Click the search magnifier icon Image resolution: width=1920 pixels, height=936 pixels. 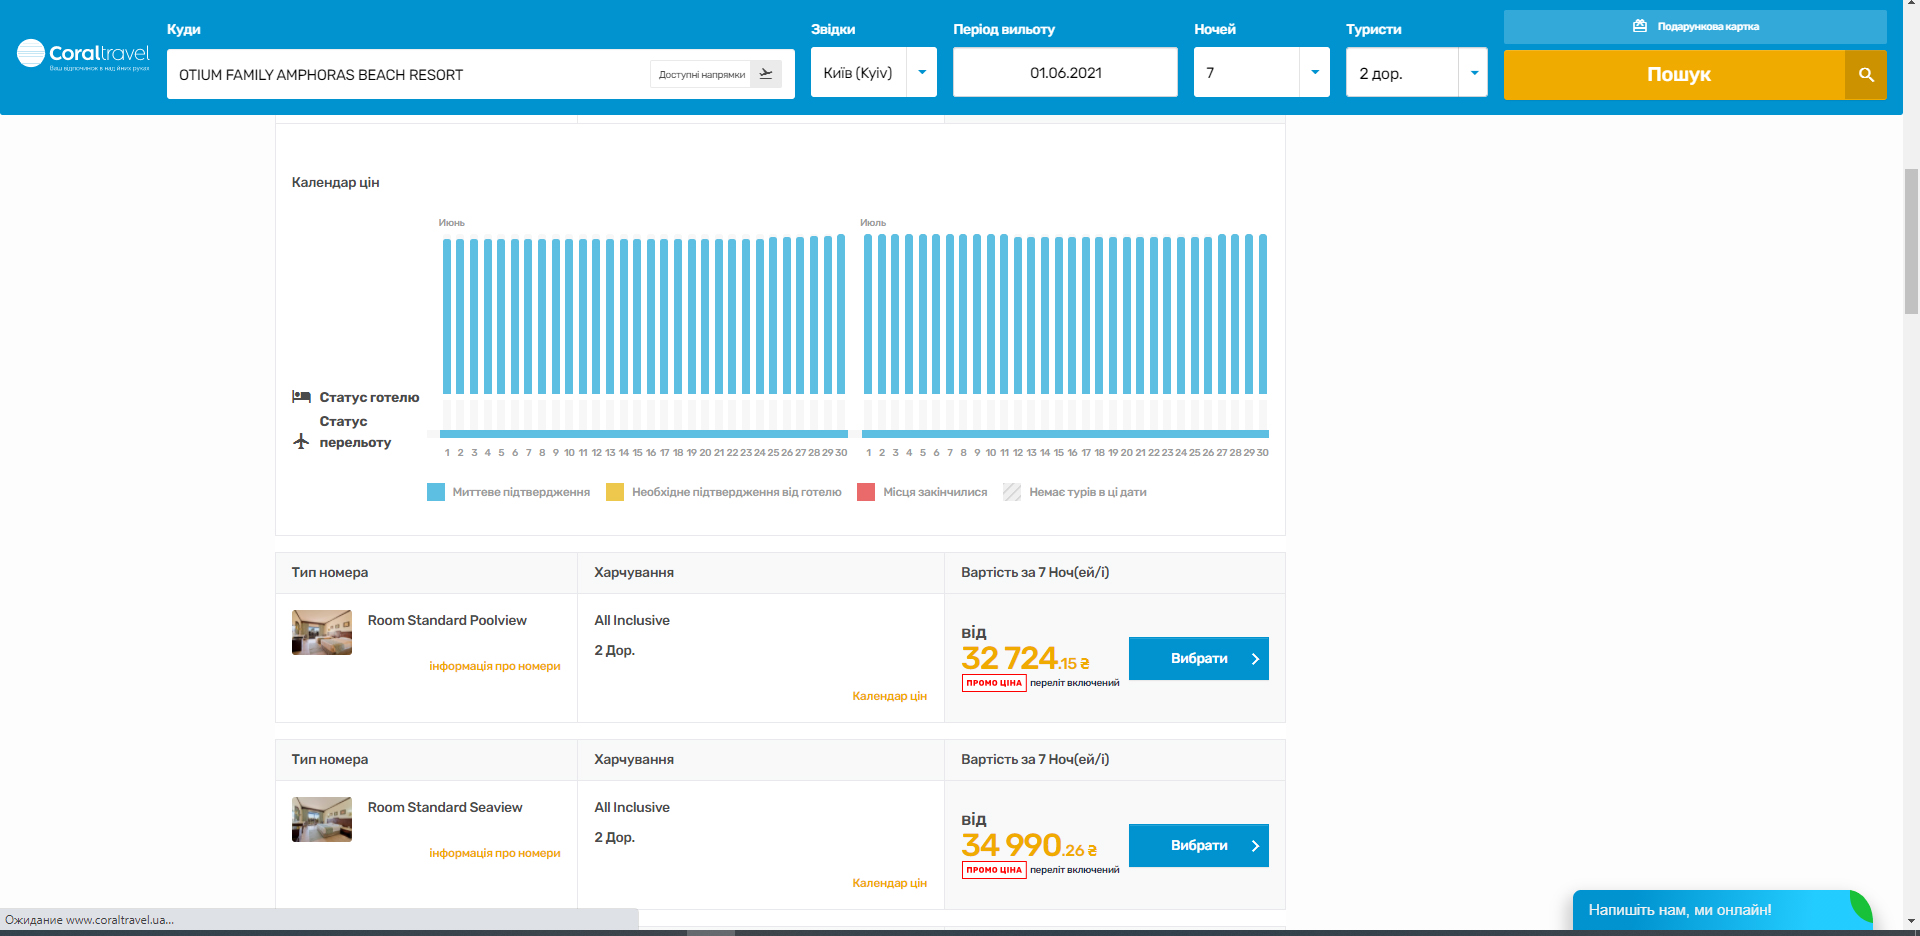1866,75
